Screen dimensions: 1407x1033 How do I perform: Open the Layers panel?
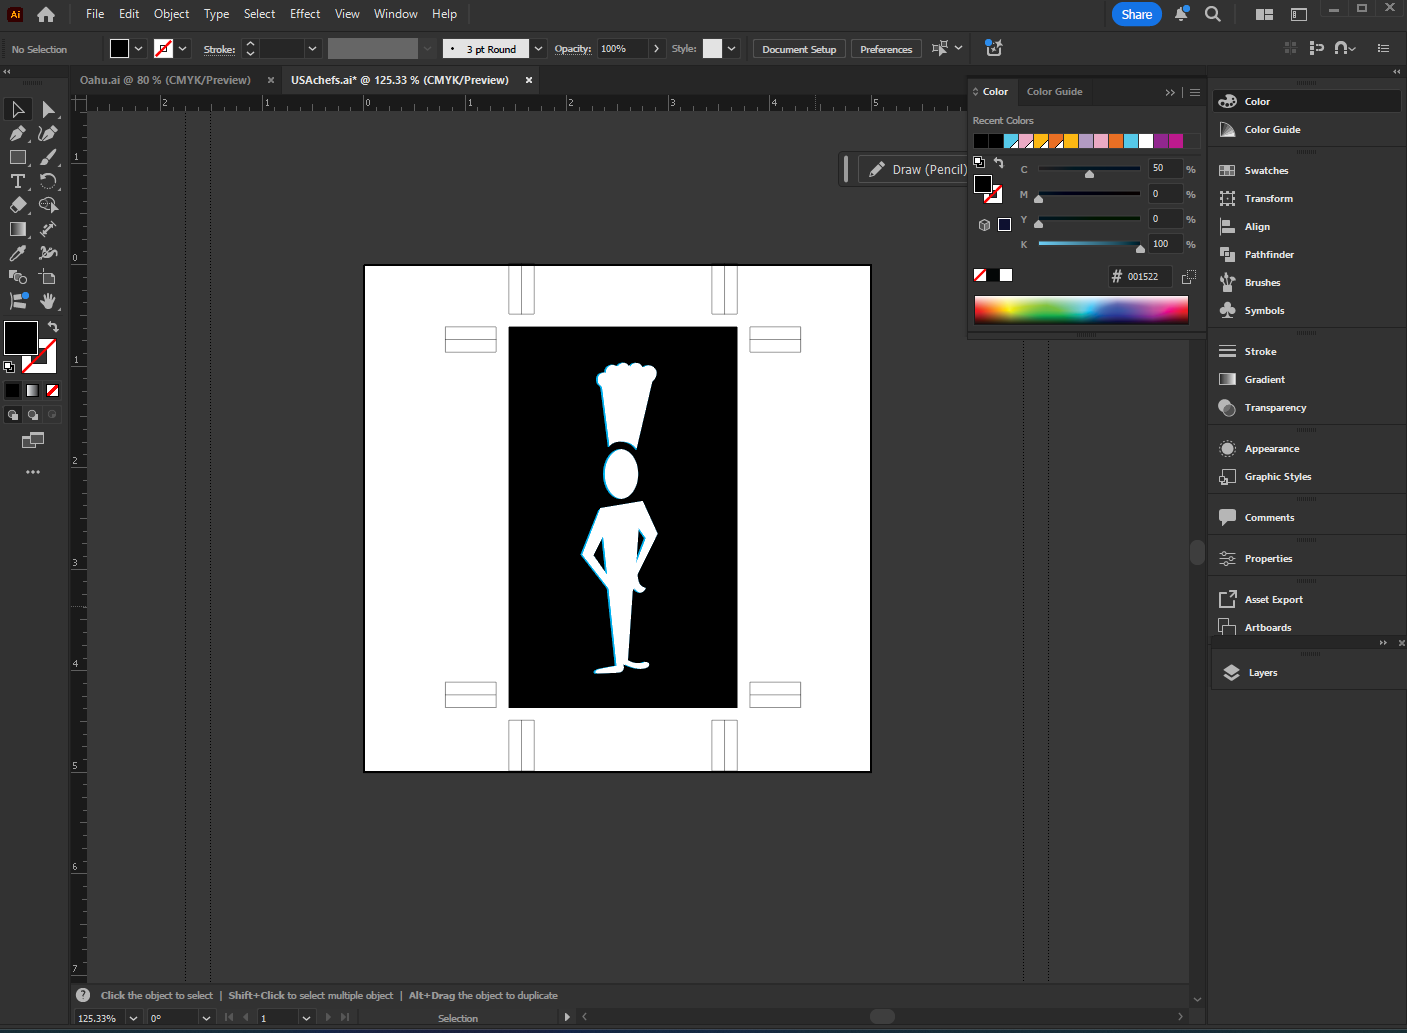1262,673
